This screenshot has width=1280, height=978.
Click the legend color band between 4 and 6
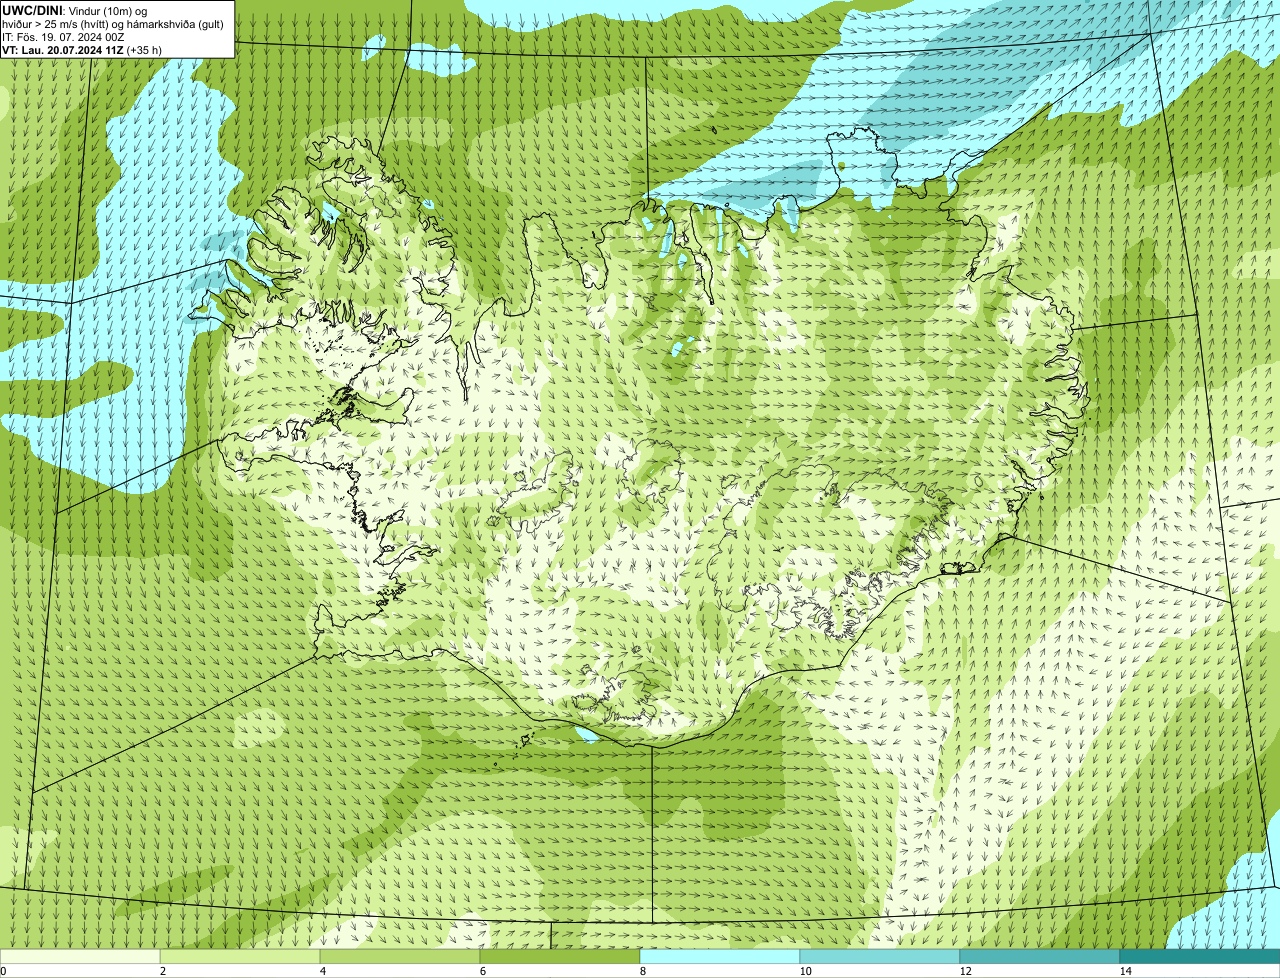pos(400,957)
